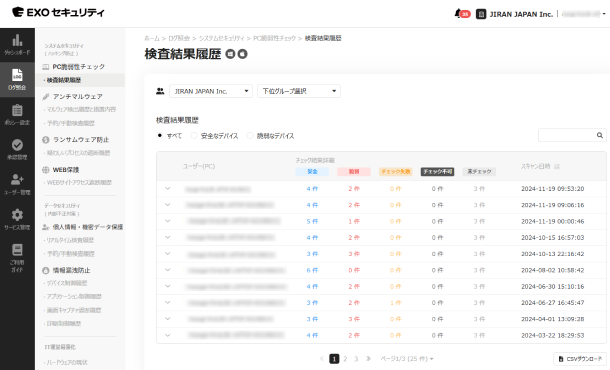Click the current page 1 indicator
610x370 pixels.
coord(334,359)
